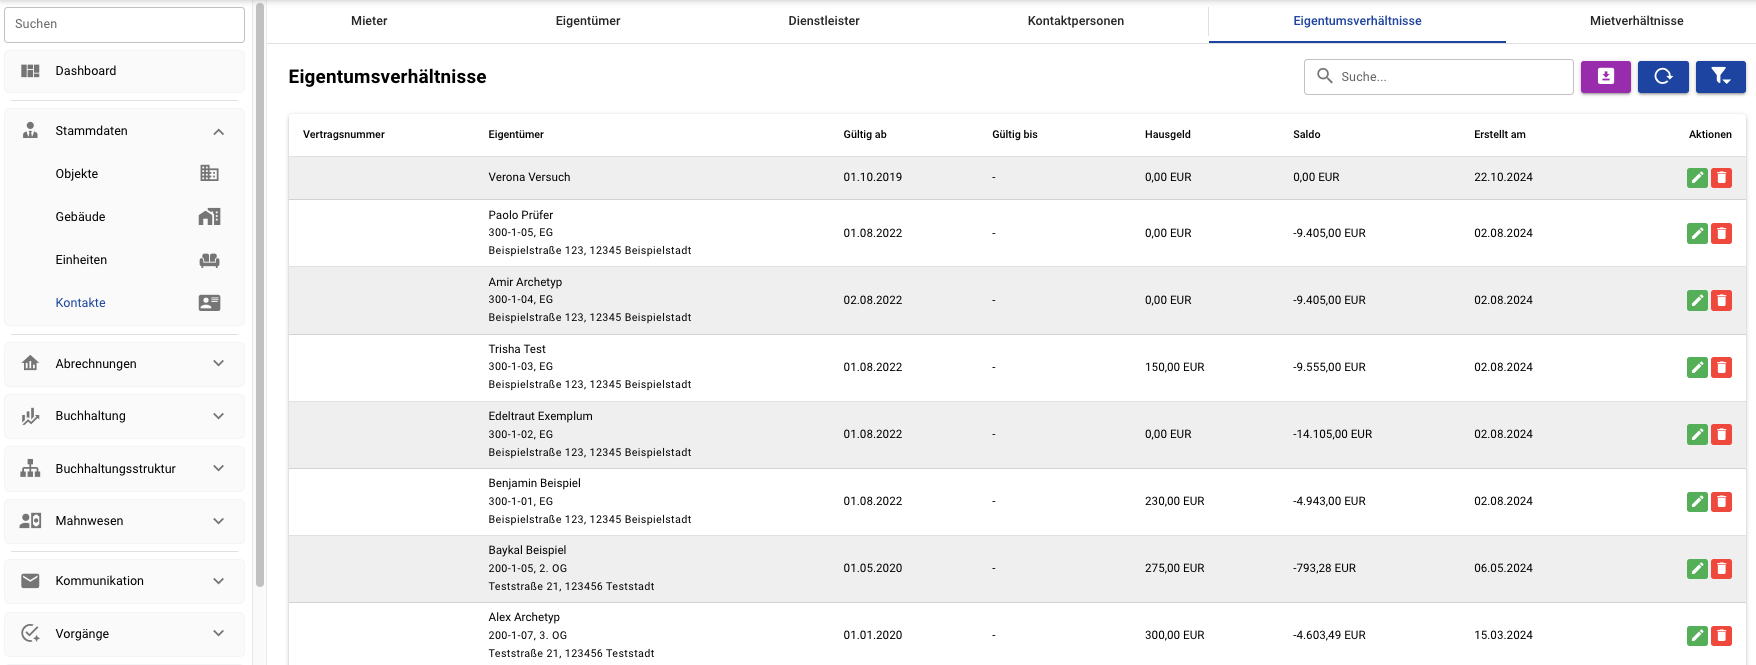This screenshot has width=1756, height=665.
Task: Edit the Trisha Test ownership entry
Action: 1697,368
